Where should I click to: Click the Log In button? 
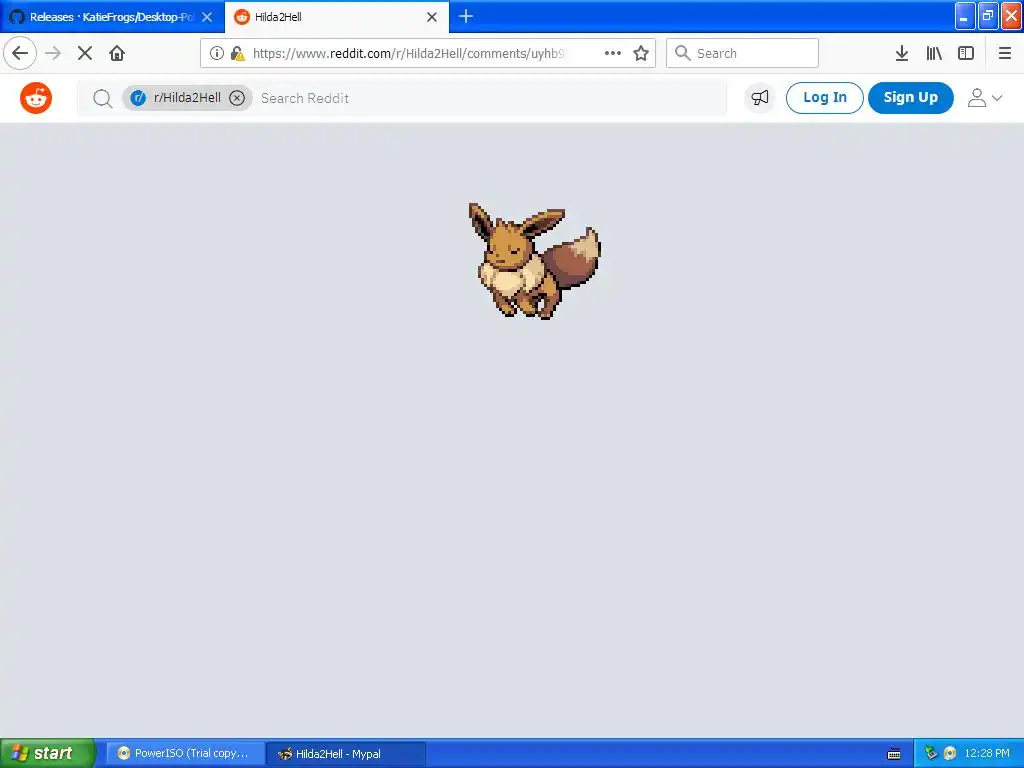pos(824,97)
